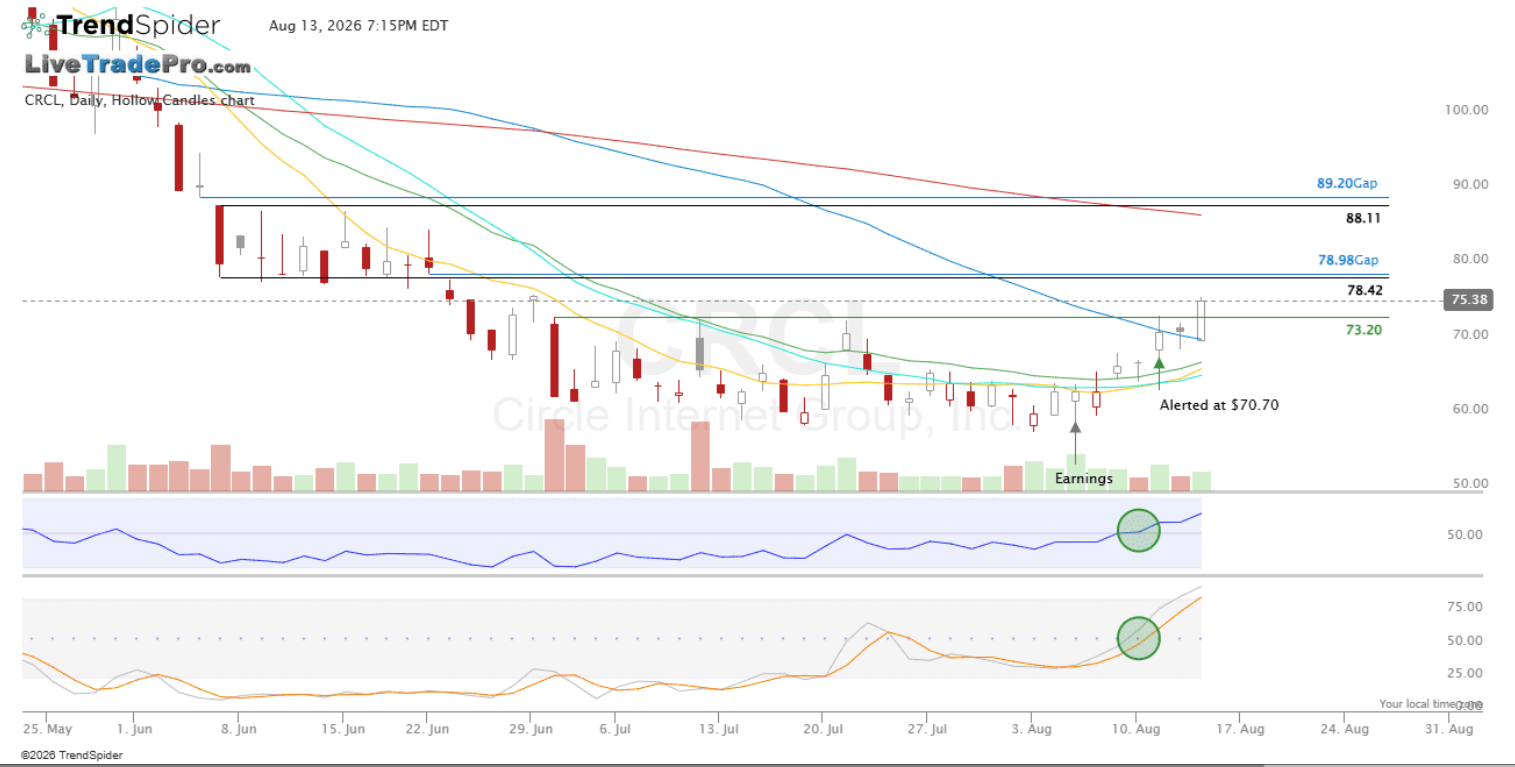Open the LiveTradePro.com link

click(137, 66)
